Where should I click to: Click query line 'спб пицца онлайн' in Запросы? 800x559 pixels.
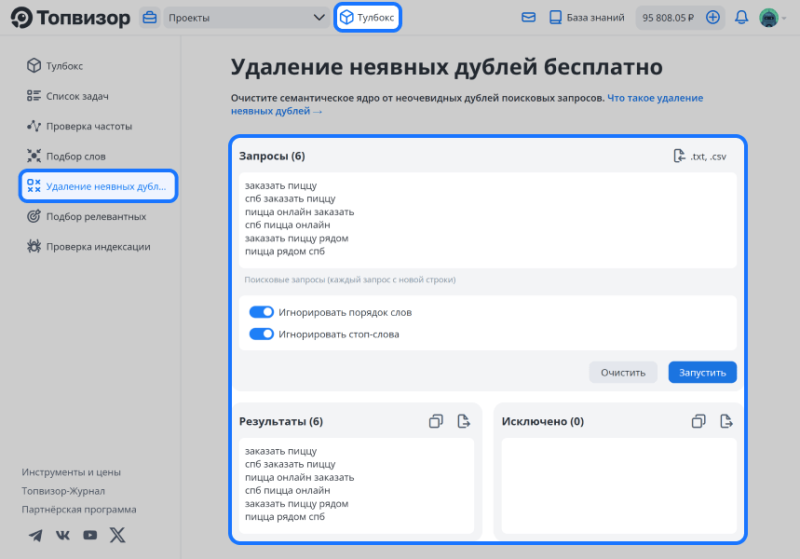pyautogui.click(x=287, y=225)
